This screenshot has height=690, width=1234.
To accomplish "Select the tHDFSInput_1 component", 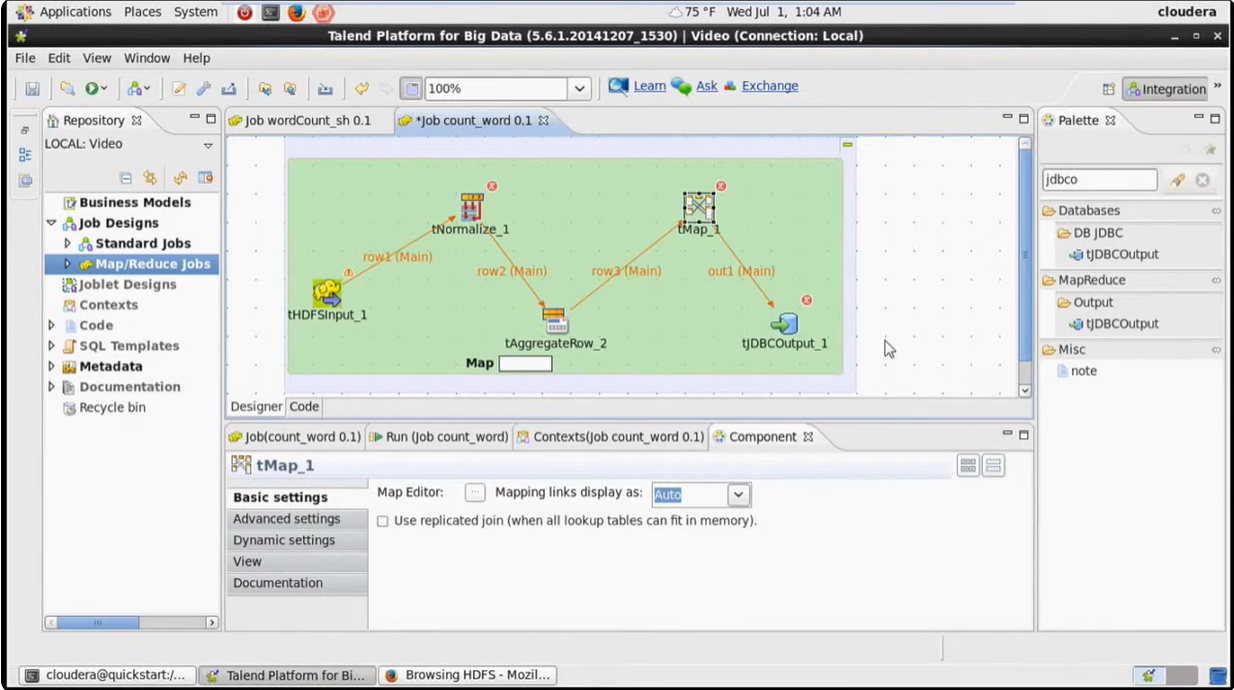I will [326, 293].
